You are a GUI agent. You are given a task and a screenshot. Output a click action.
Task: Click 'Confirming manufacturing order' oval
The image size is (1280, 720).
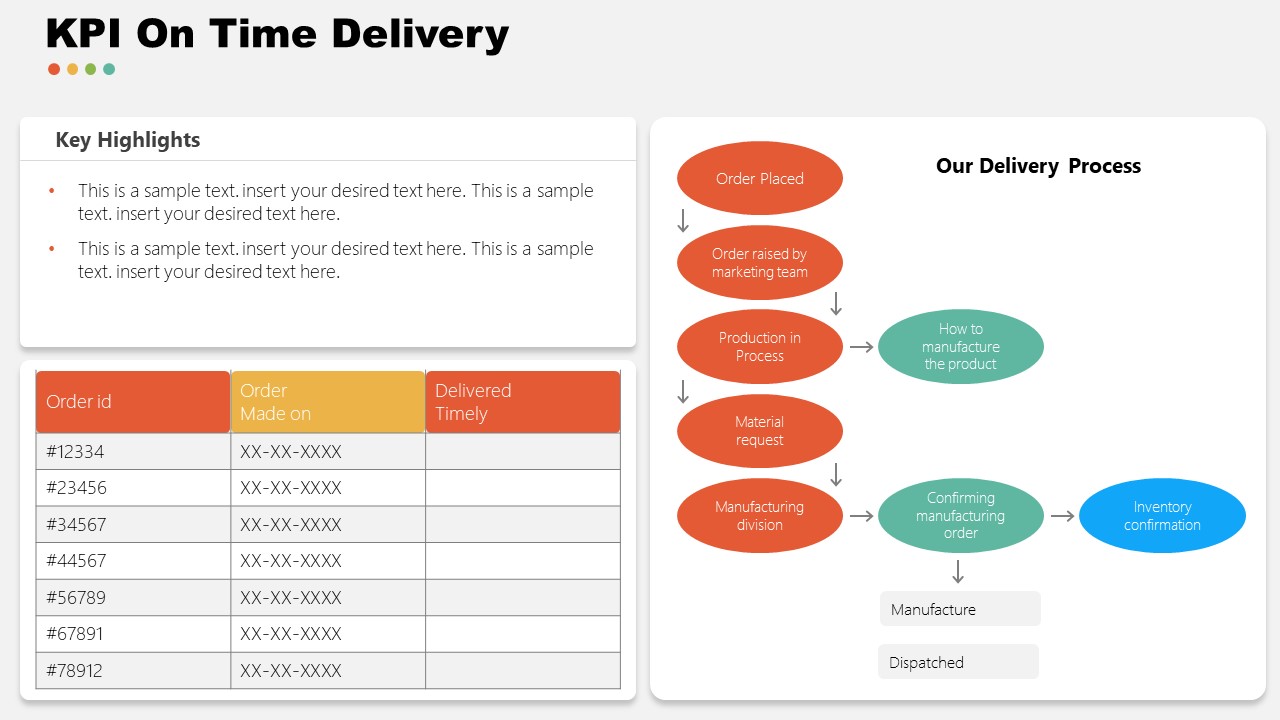click(961, 516)
